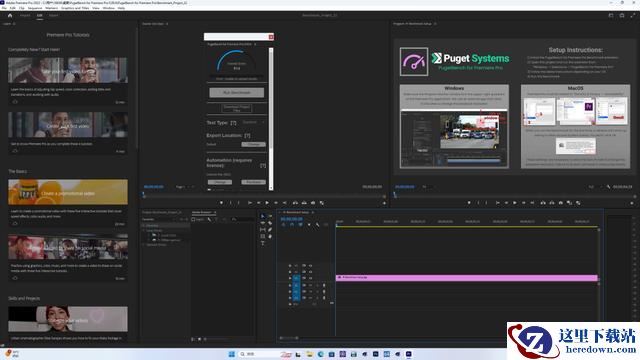Switch to the Export workspace tab
640x360 pixels.
53,16
